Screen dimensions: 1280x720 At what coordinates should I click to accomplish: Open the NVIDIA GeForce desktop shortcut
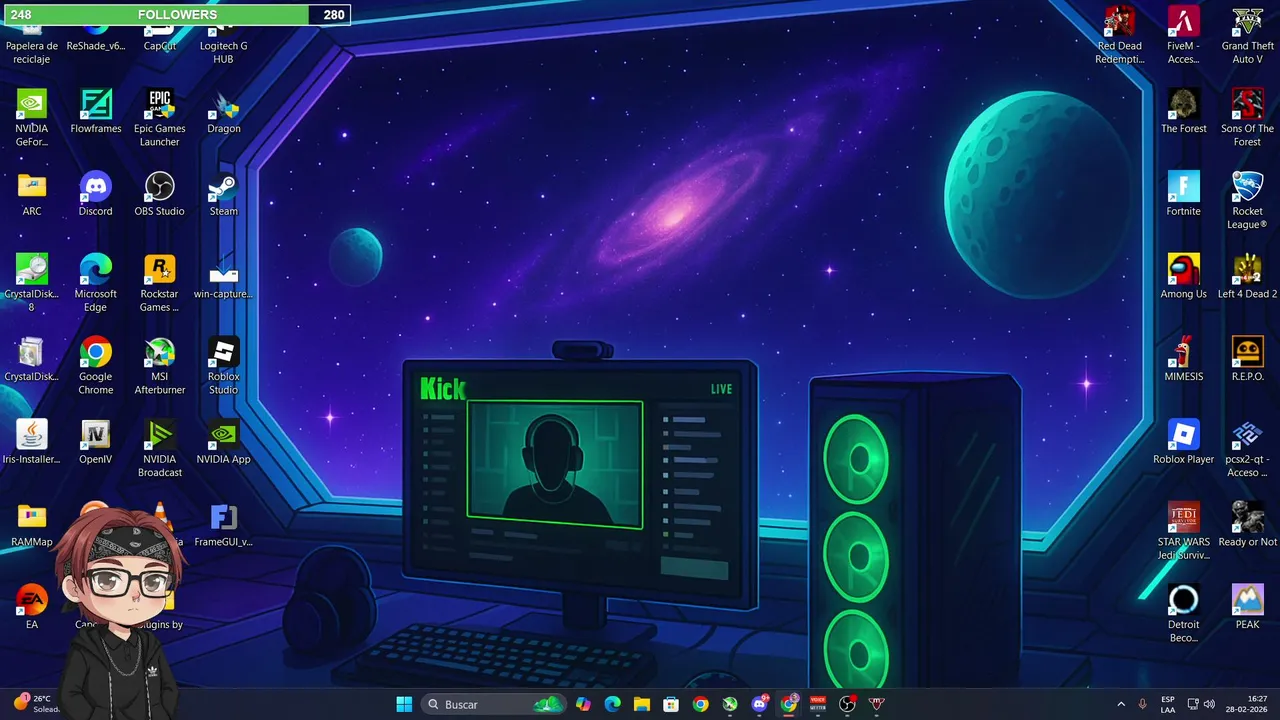point(32,118)
